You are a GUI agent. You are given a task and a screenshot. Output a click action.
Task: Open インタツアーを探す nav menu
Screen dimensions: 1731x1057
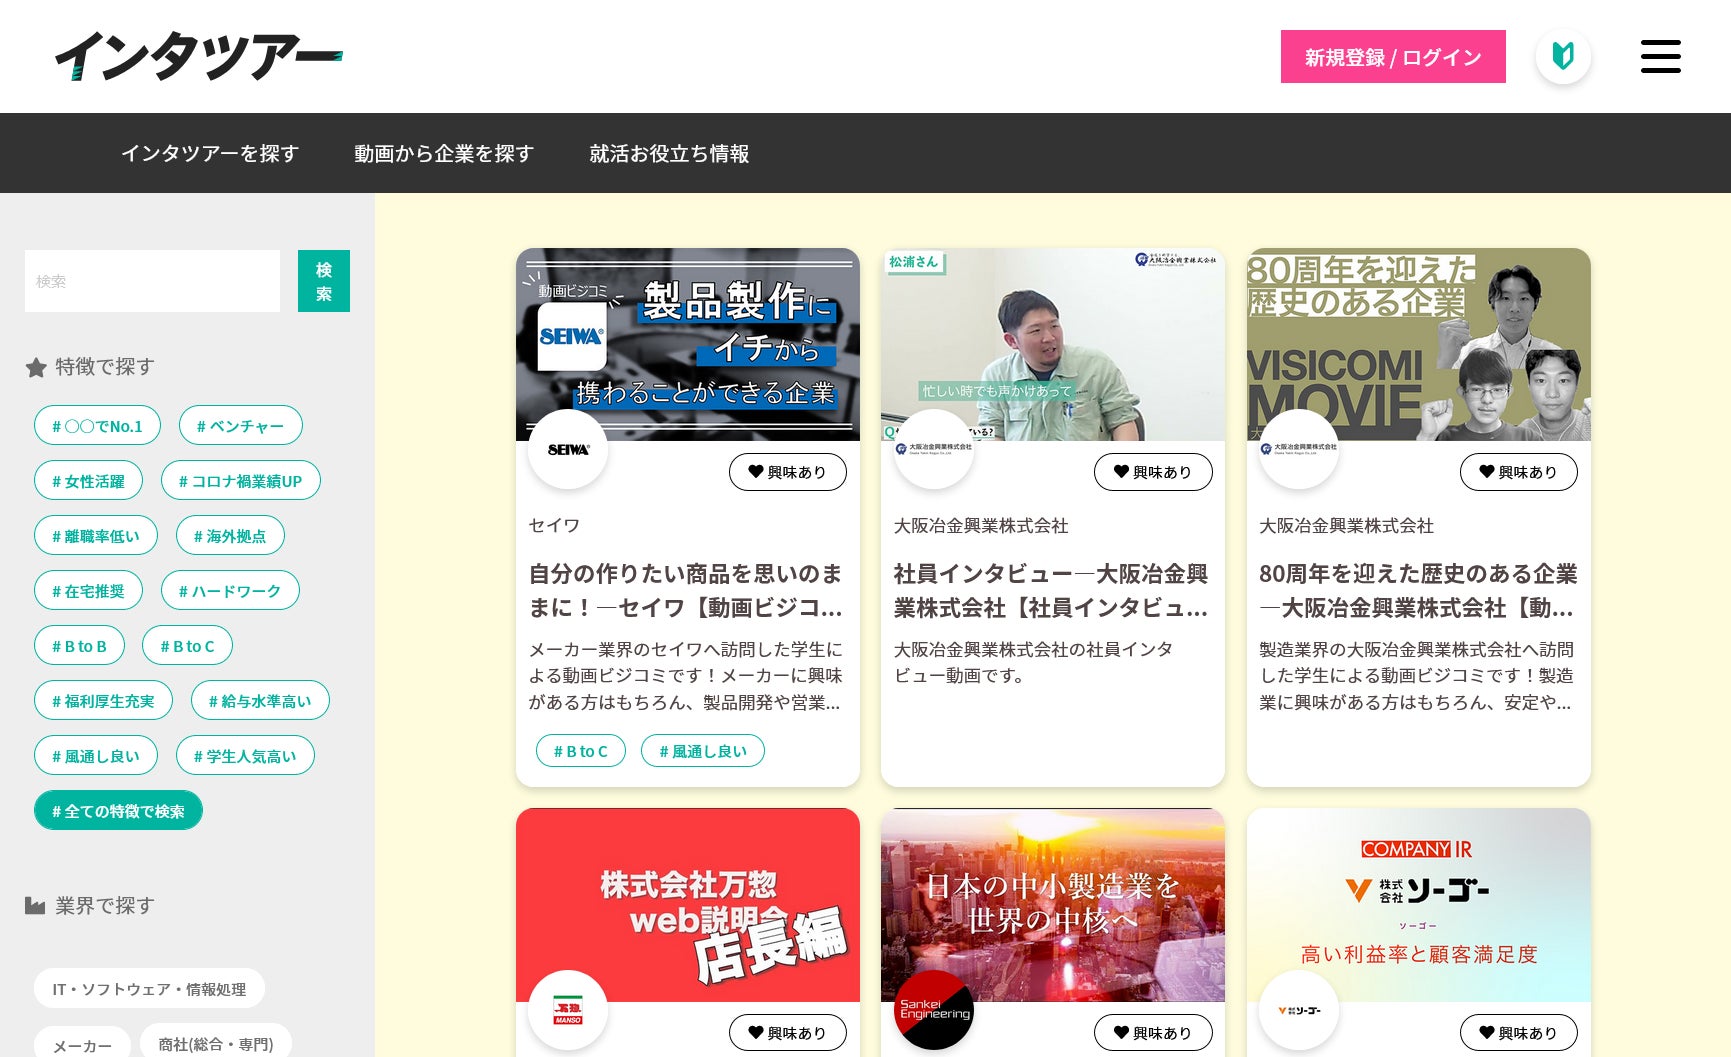[210, 153]
